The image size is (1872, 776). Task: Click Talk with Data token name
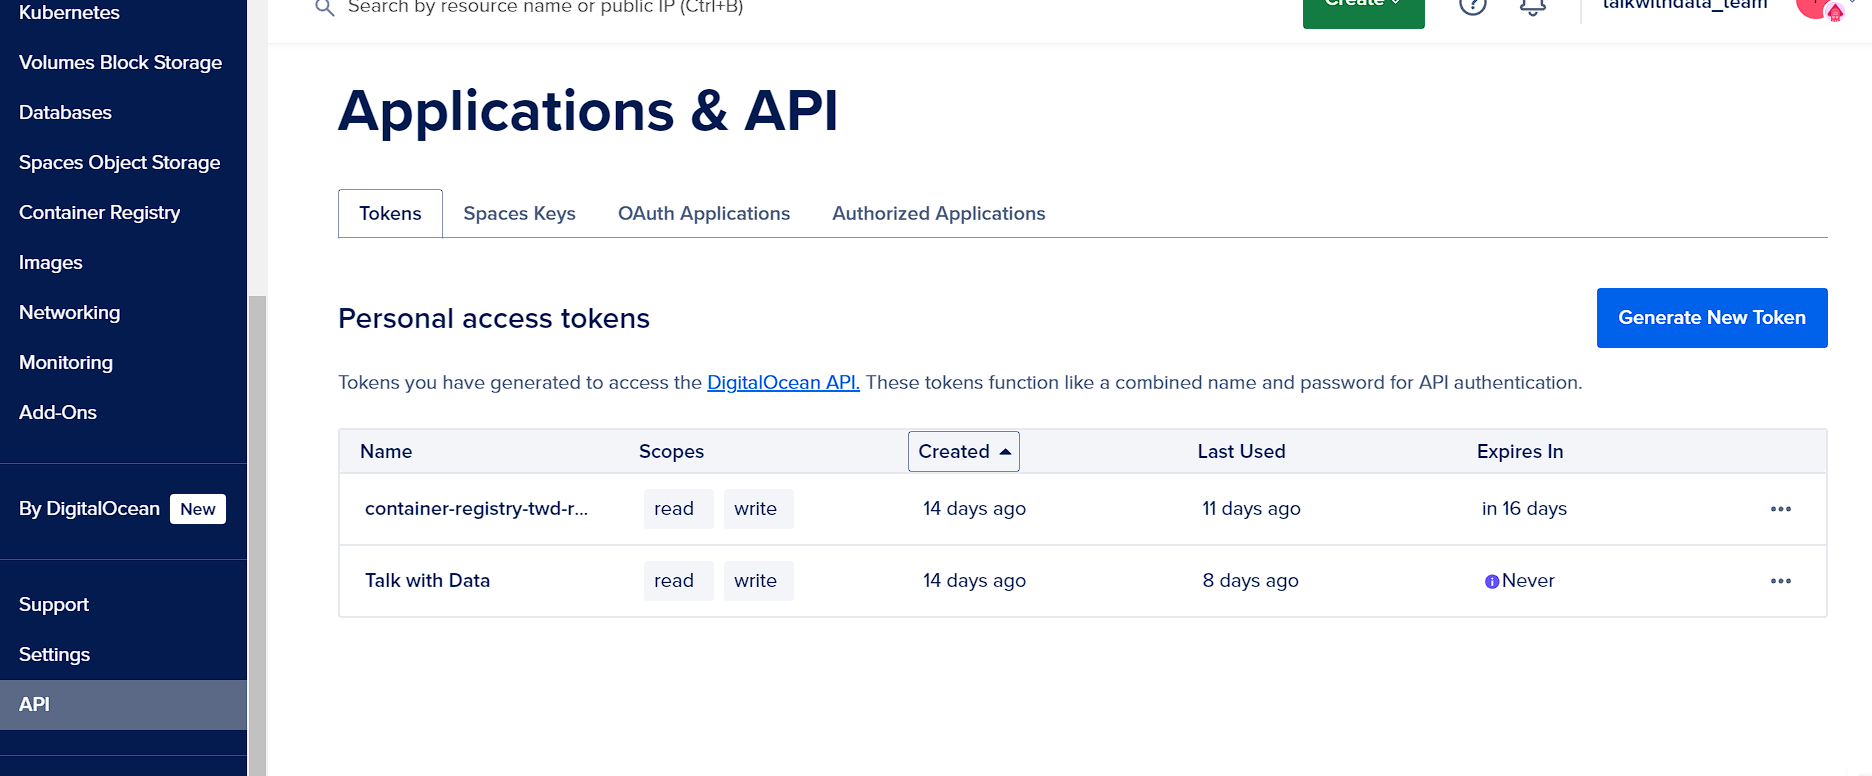click(x=427, y=581)
